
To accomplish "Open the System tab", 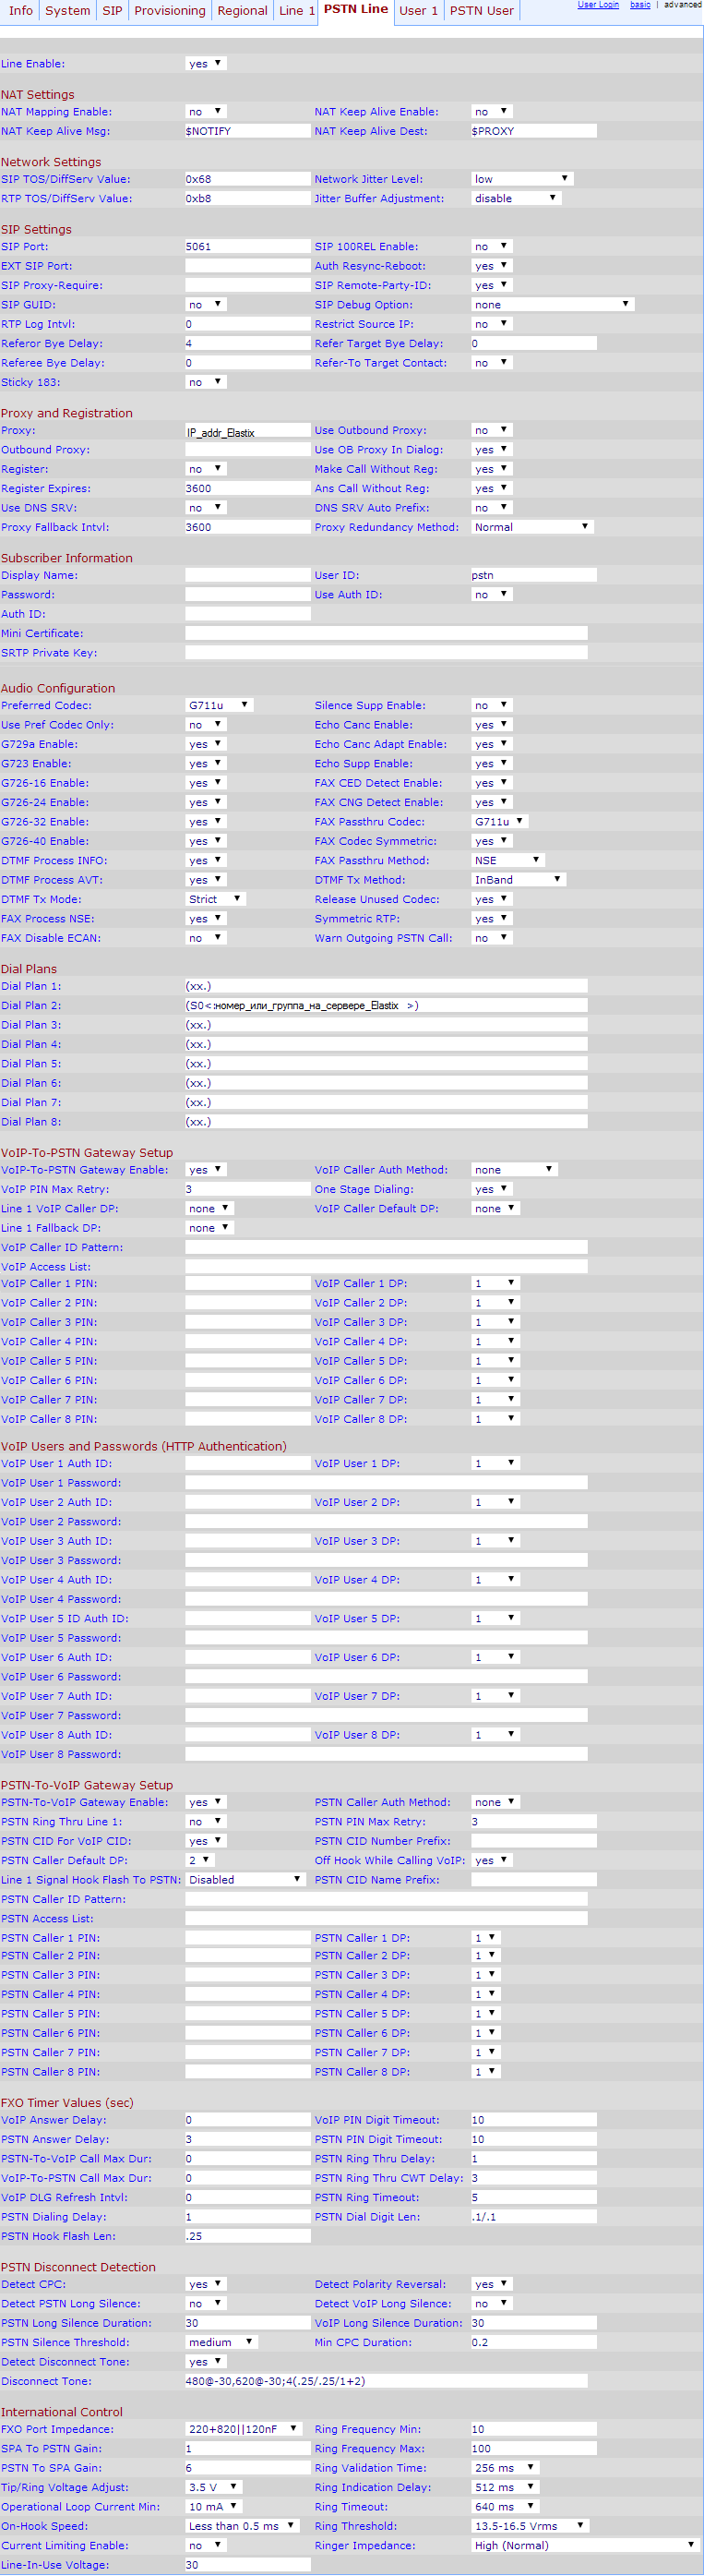I will 67,11.
